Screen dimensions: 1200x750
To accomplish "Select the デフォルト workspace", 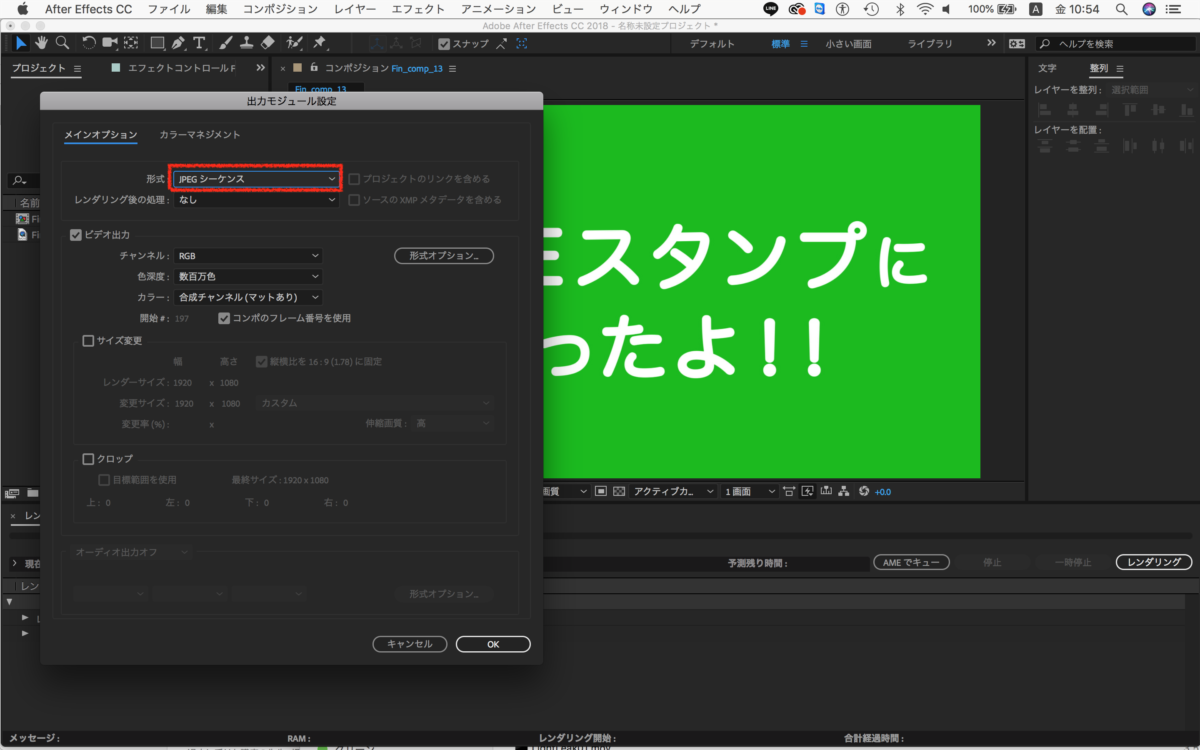I will pyautogui.click(x=713, y=44).
